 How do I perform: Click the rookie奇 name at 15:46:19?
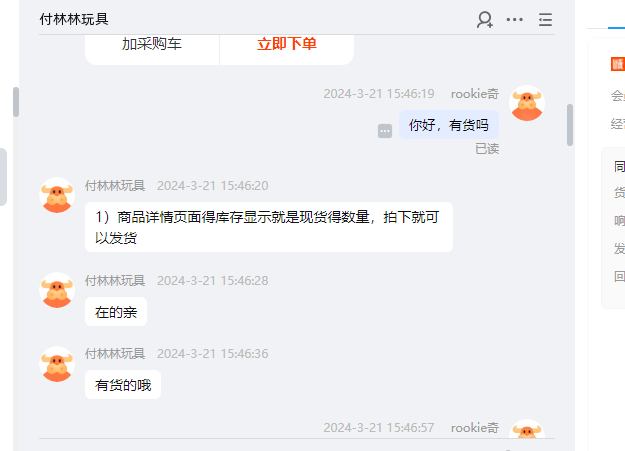click(474, 94)
